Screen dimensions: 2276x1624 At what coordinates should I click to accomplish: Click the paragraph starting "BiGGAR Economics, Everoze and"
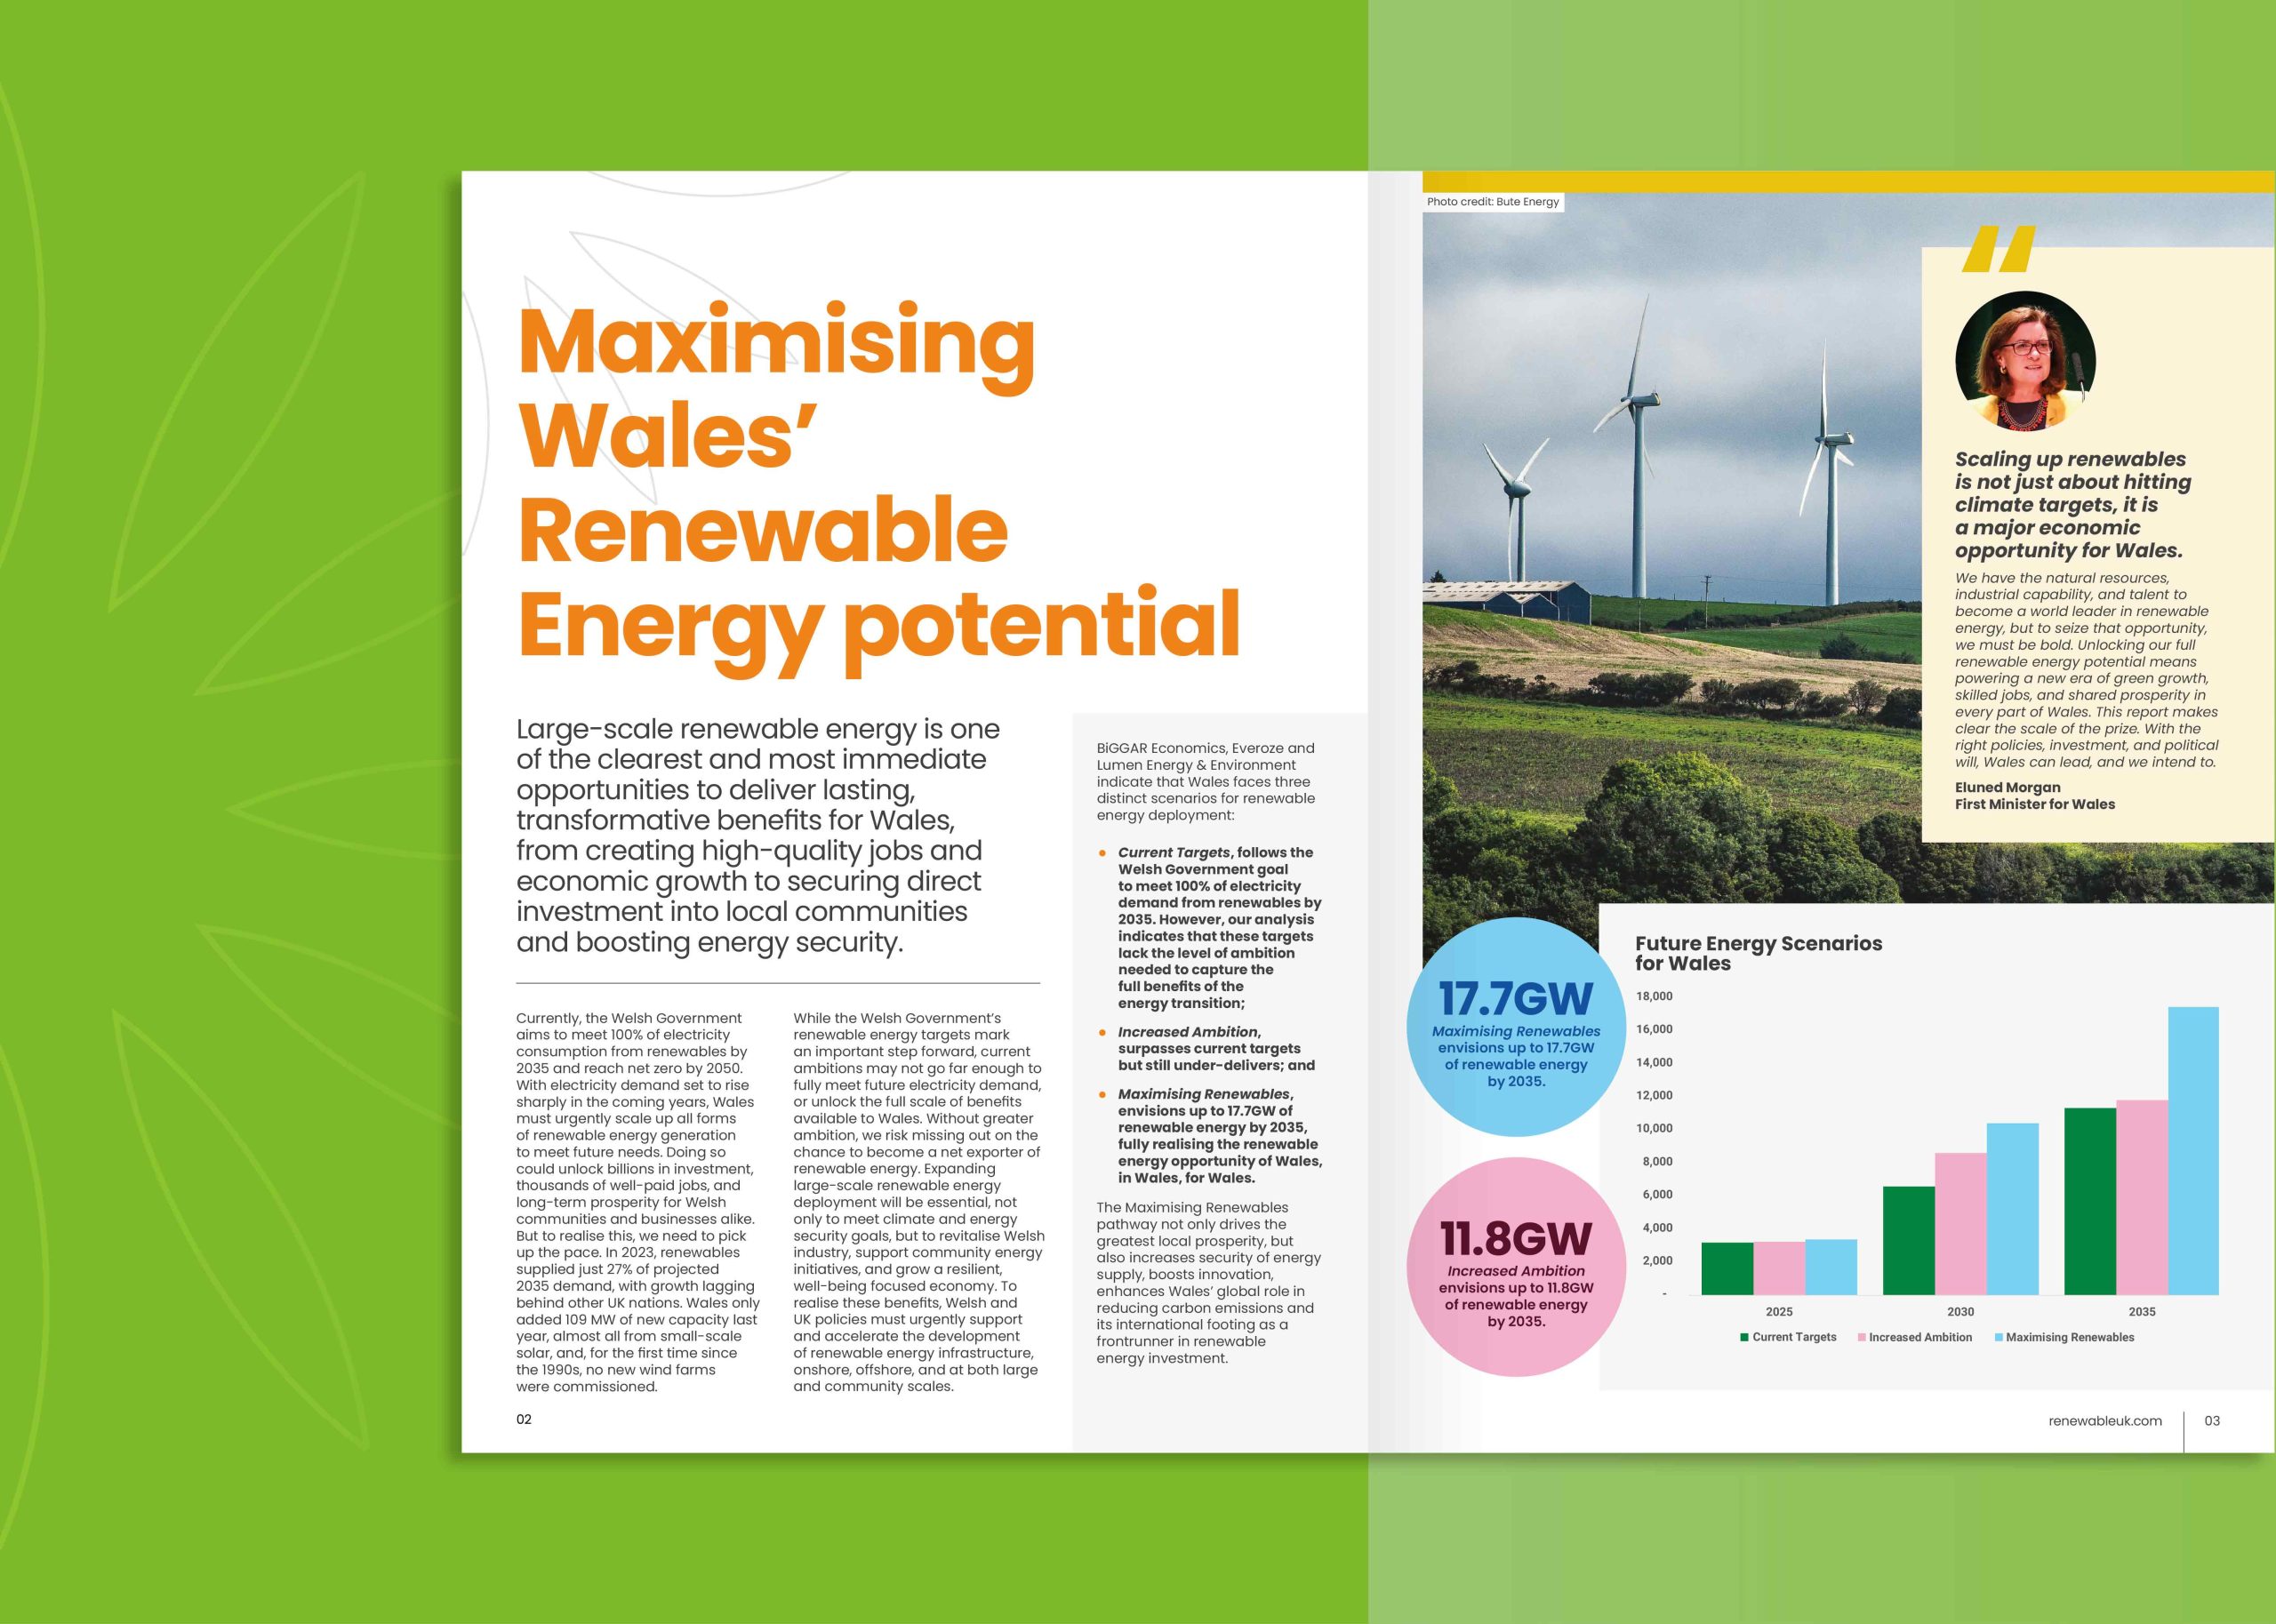(x=1206, y=781)
